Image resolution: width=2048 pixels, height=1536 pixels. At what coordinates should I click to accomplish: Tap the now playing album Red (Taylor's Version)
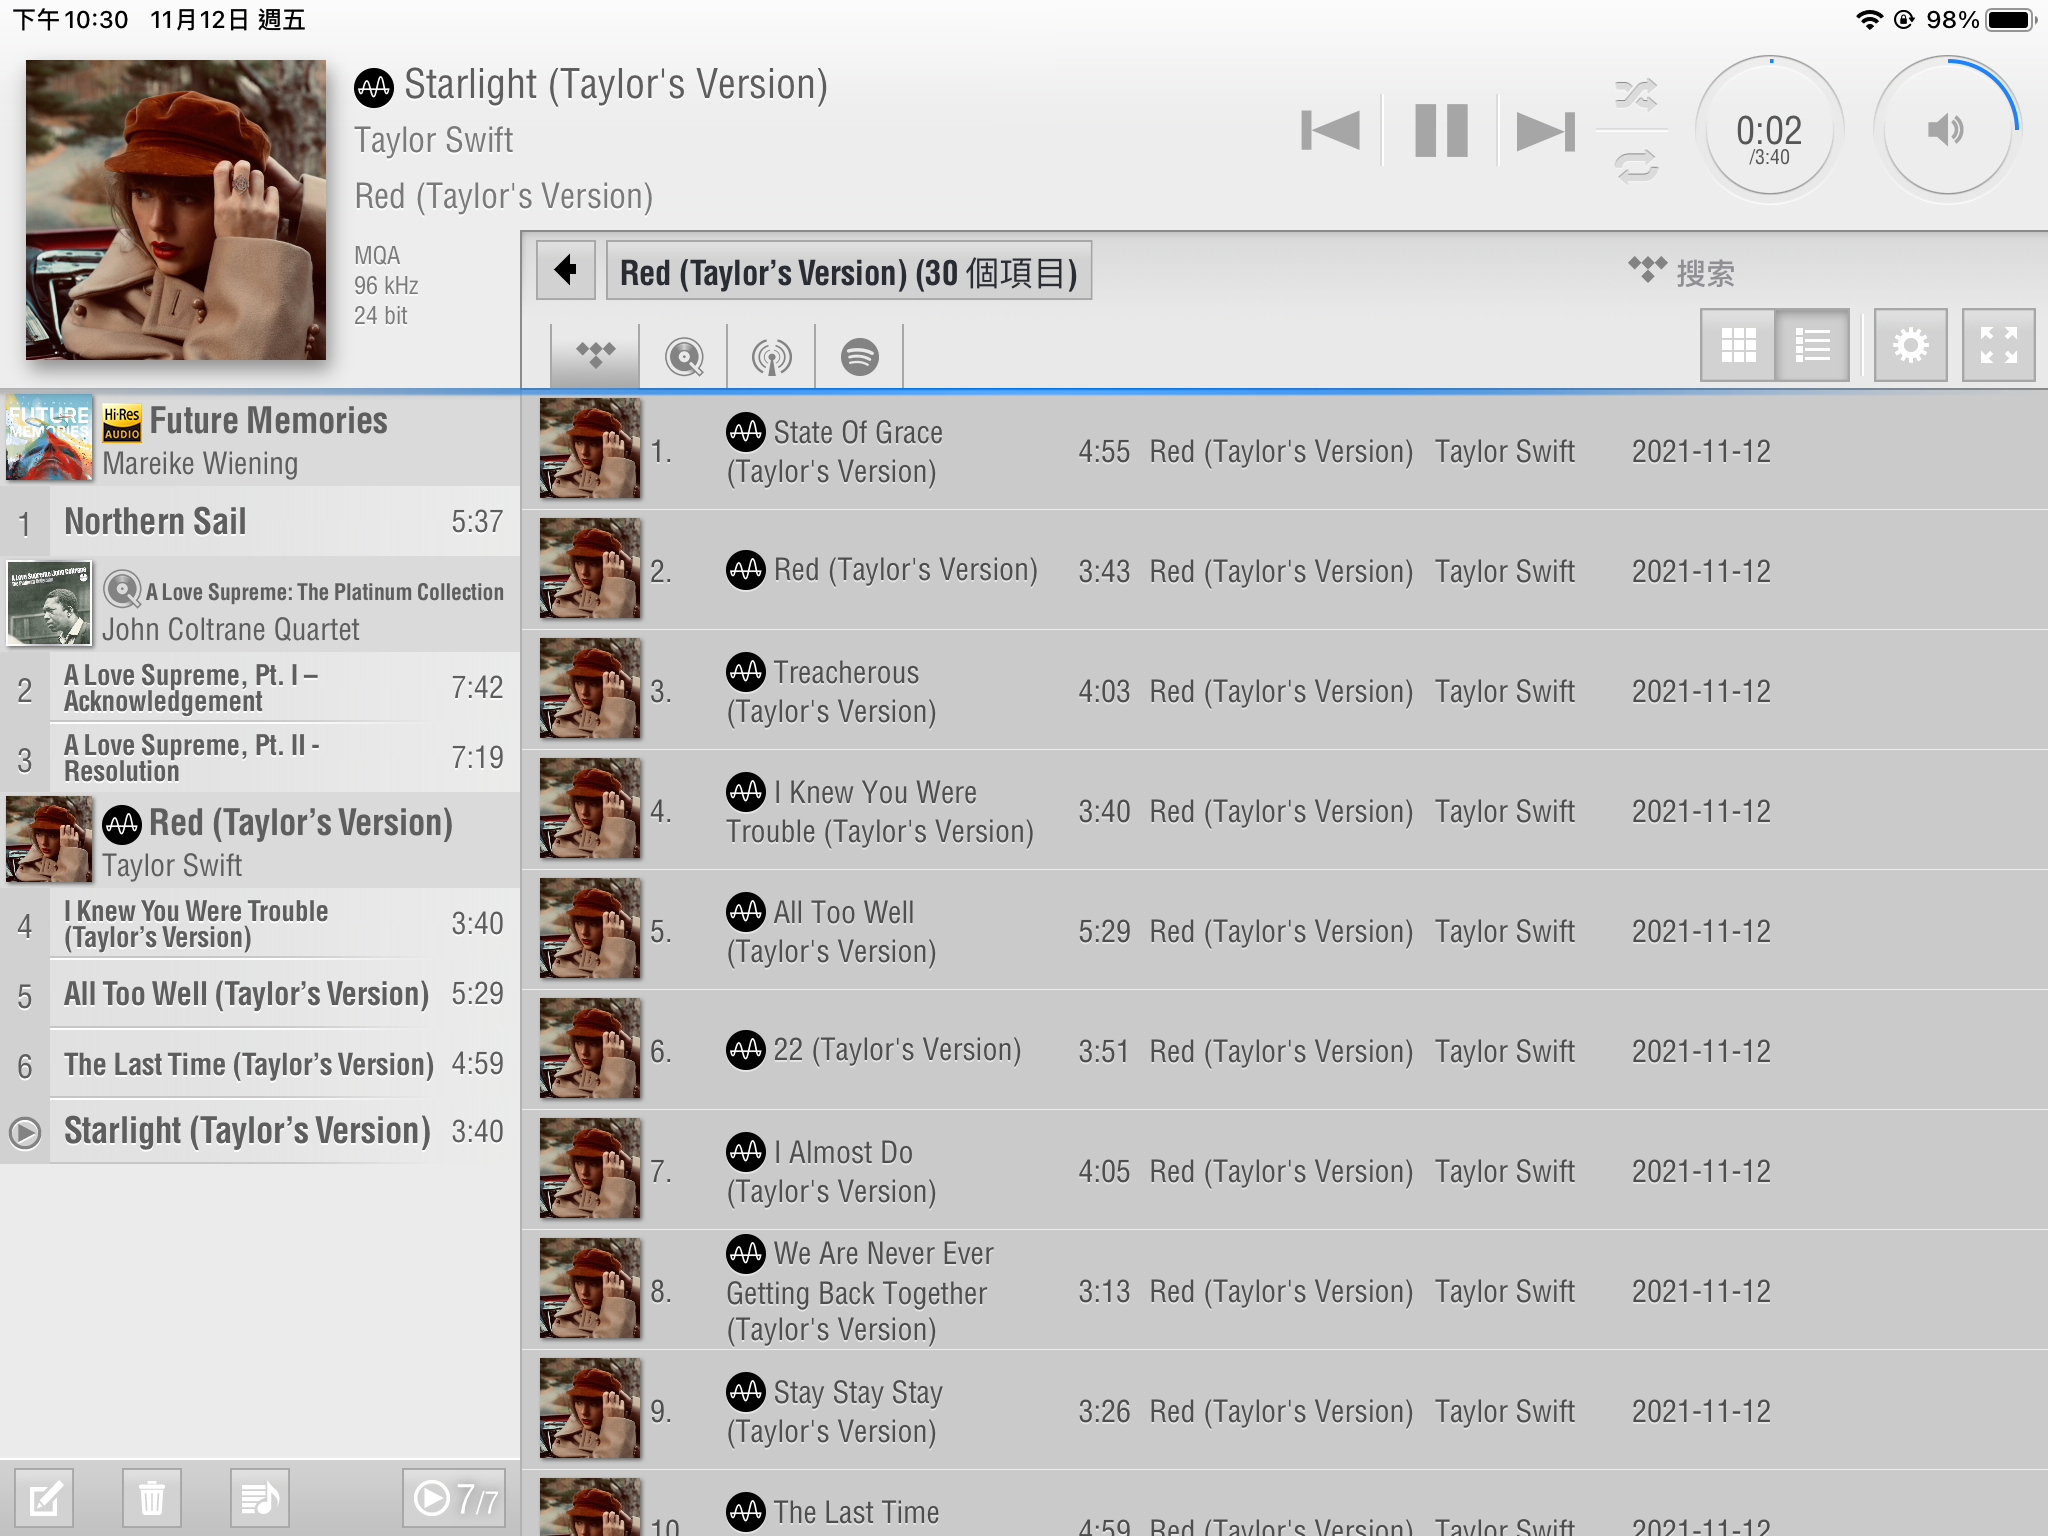point(504,196)
